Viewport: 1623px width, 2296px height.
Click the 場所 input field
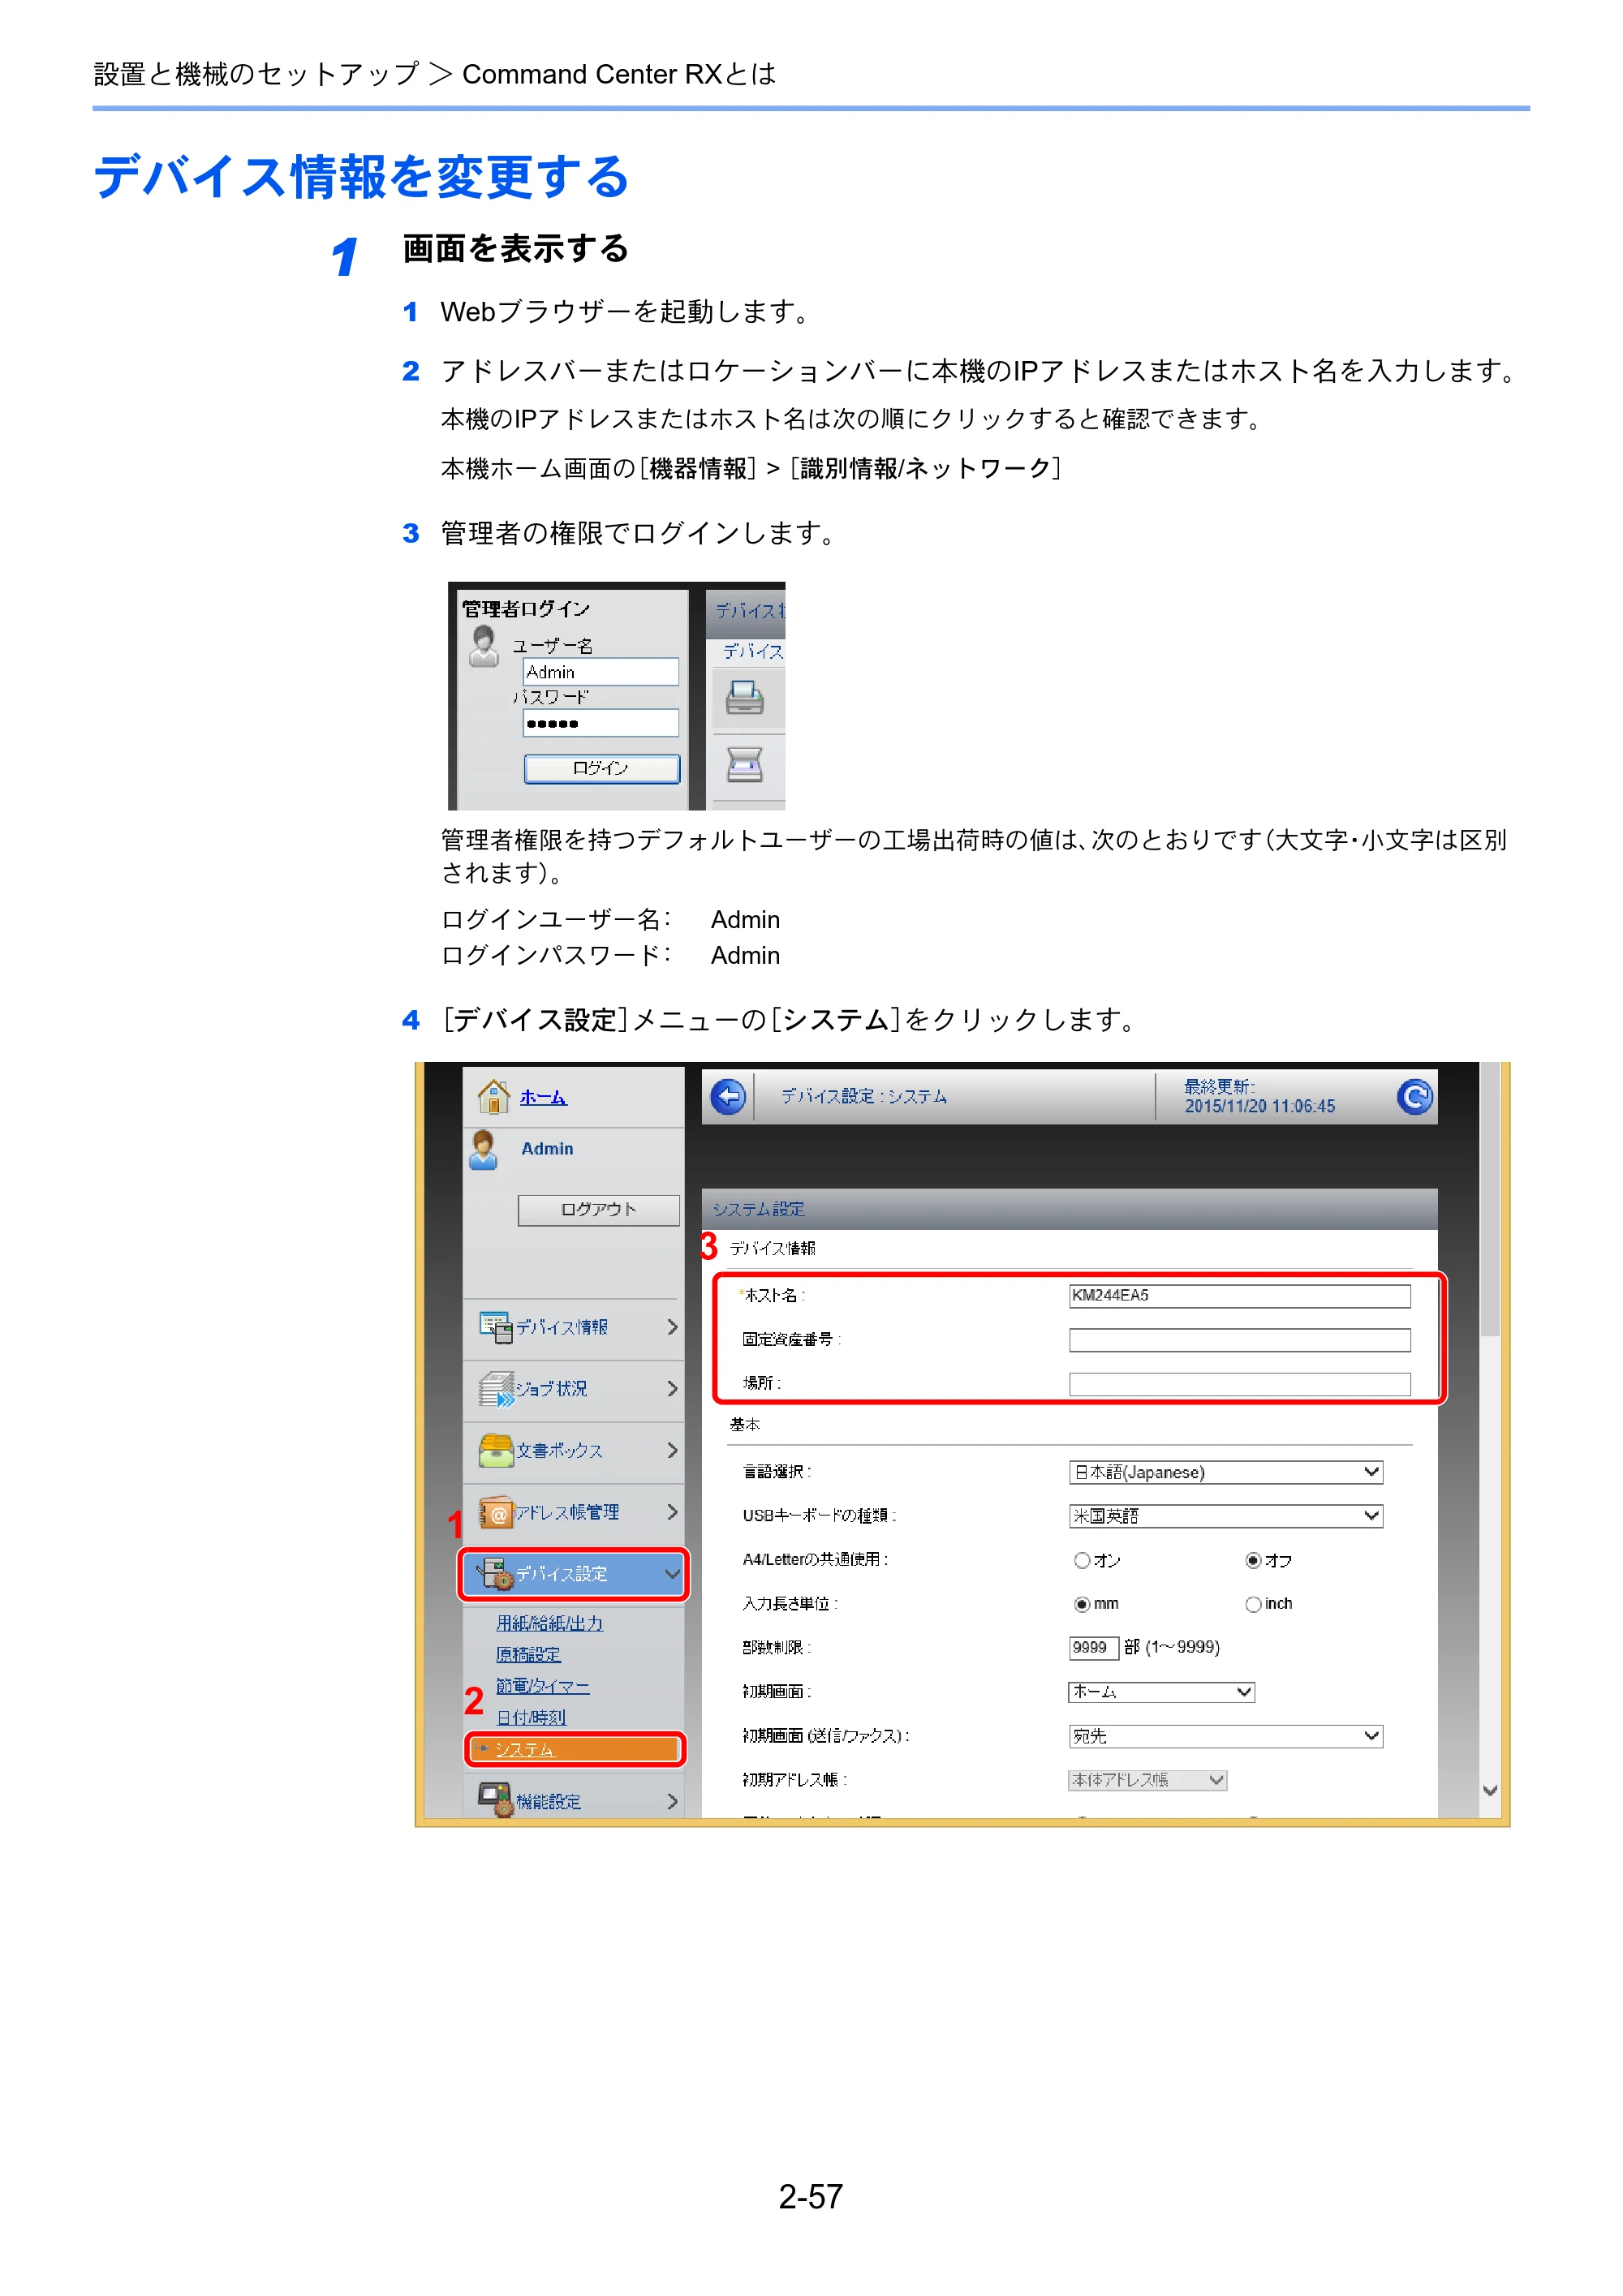pos(1240,1384)
